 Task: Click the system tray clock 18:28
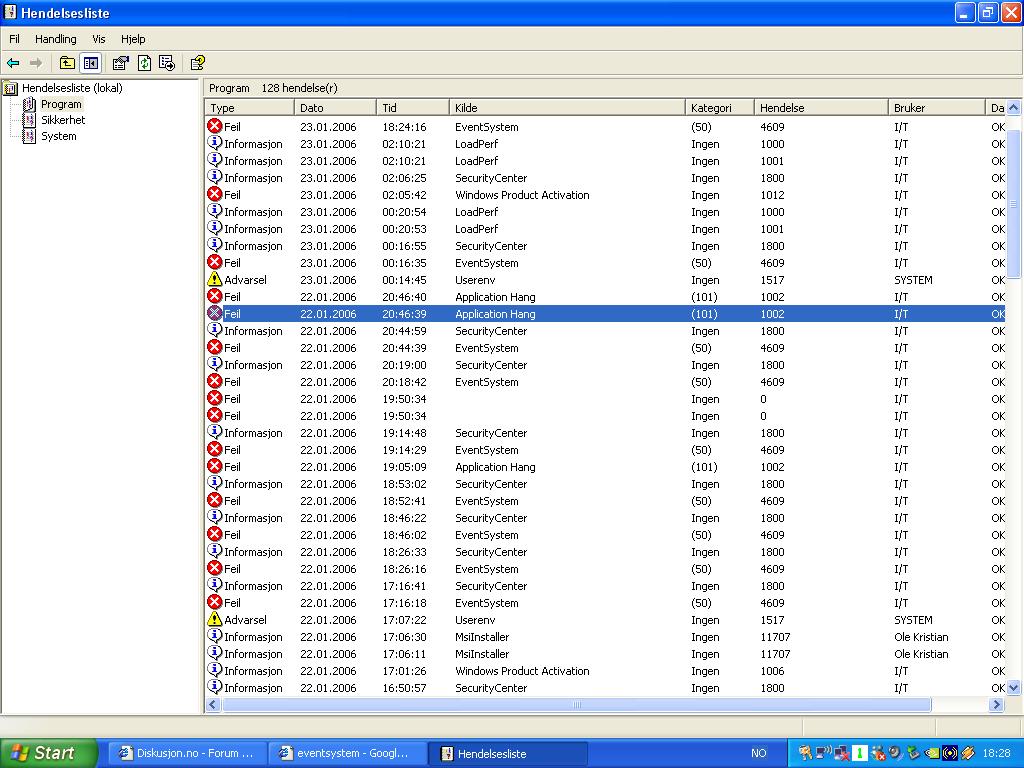point(997,753)
